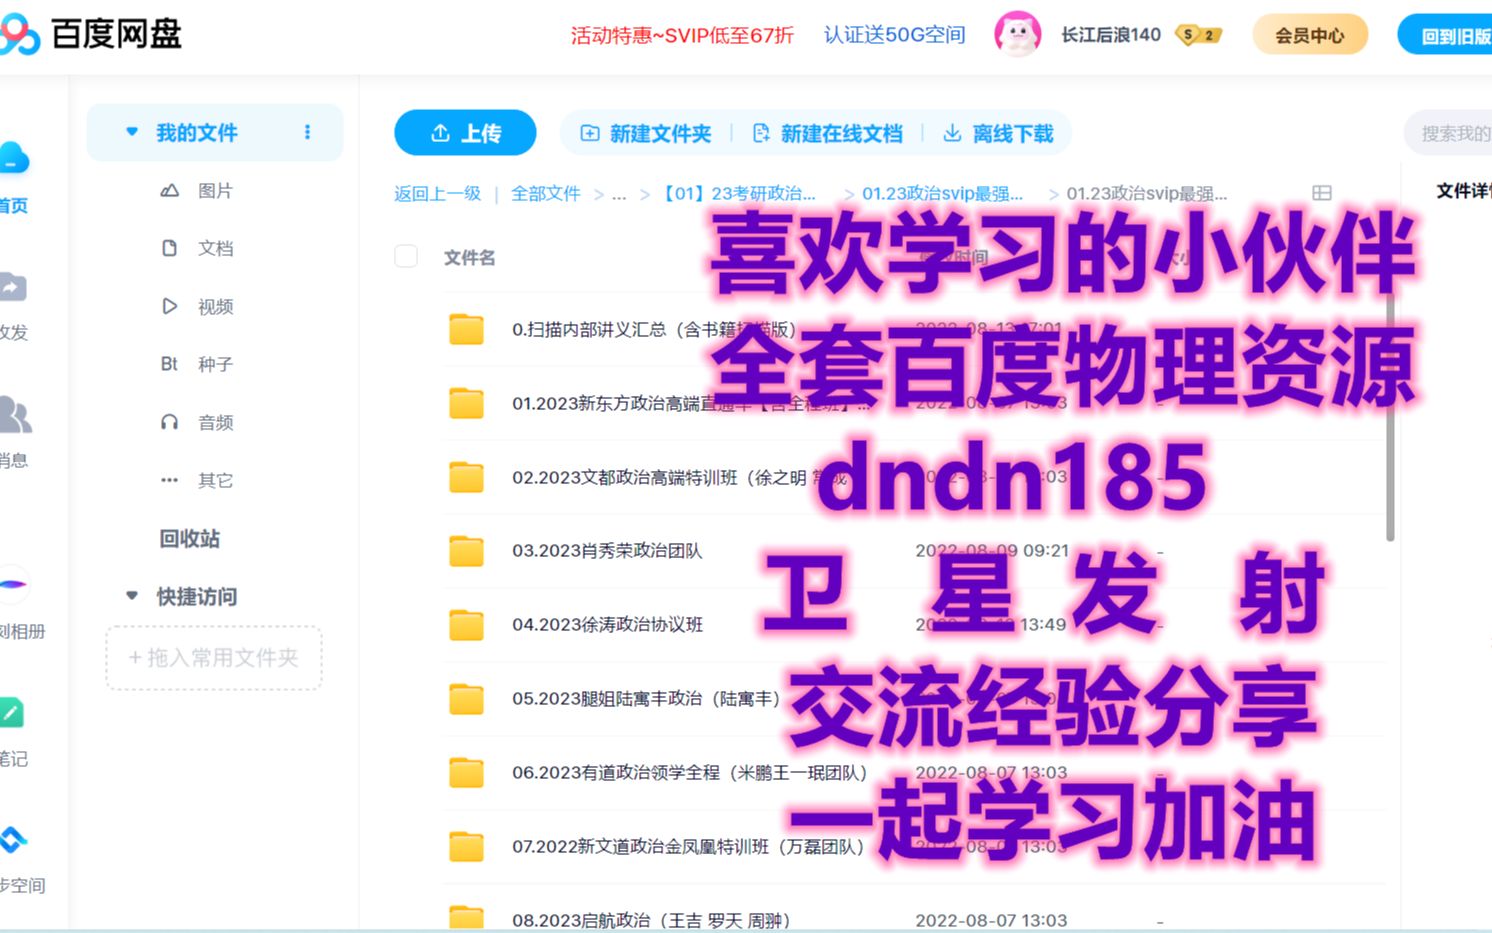Viewport: 1492px width, 933px height.
Task: Click 新建文件夹 button
Action: point(646,133)
